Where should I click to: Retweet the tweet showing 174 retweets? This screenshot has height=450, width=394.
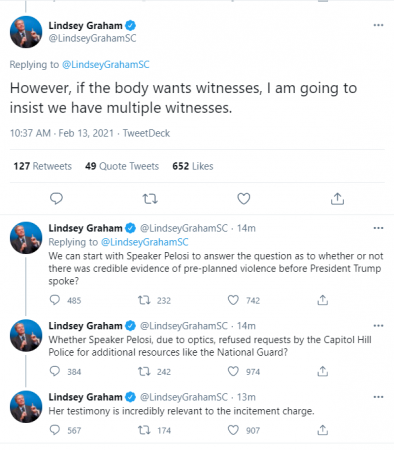(x=144, y=430)
